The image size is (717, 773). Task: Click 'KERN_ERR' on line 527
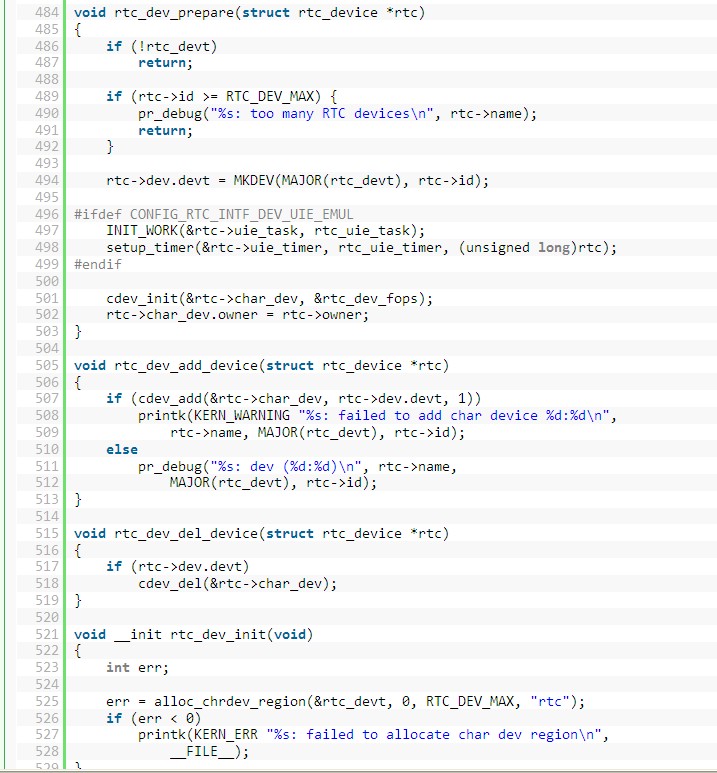[x=226, y=735]
